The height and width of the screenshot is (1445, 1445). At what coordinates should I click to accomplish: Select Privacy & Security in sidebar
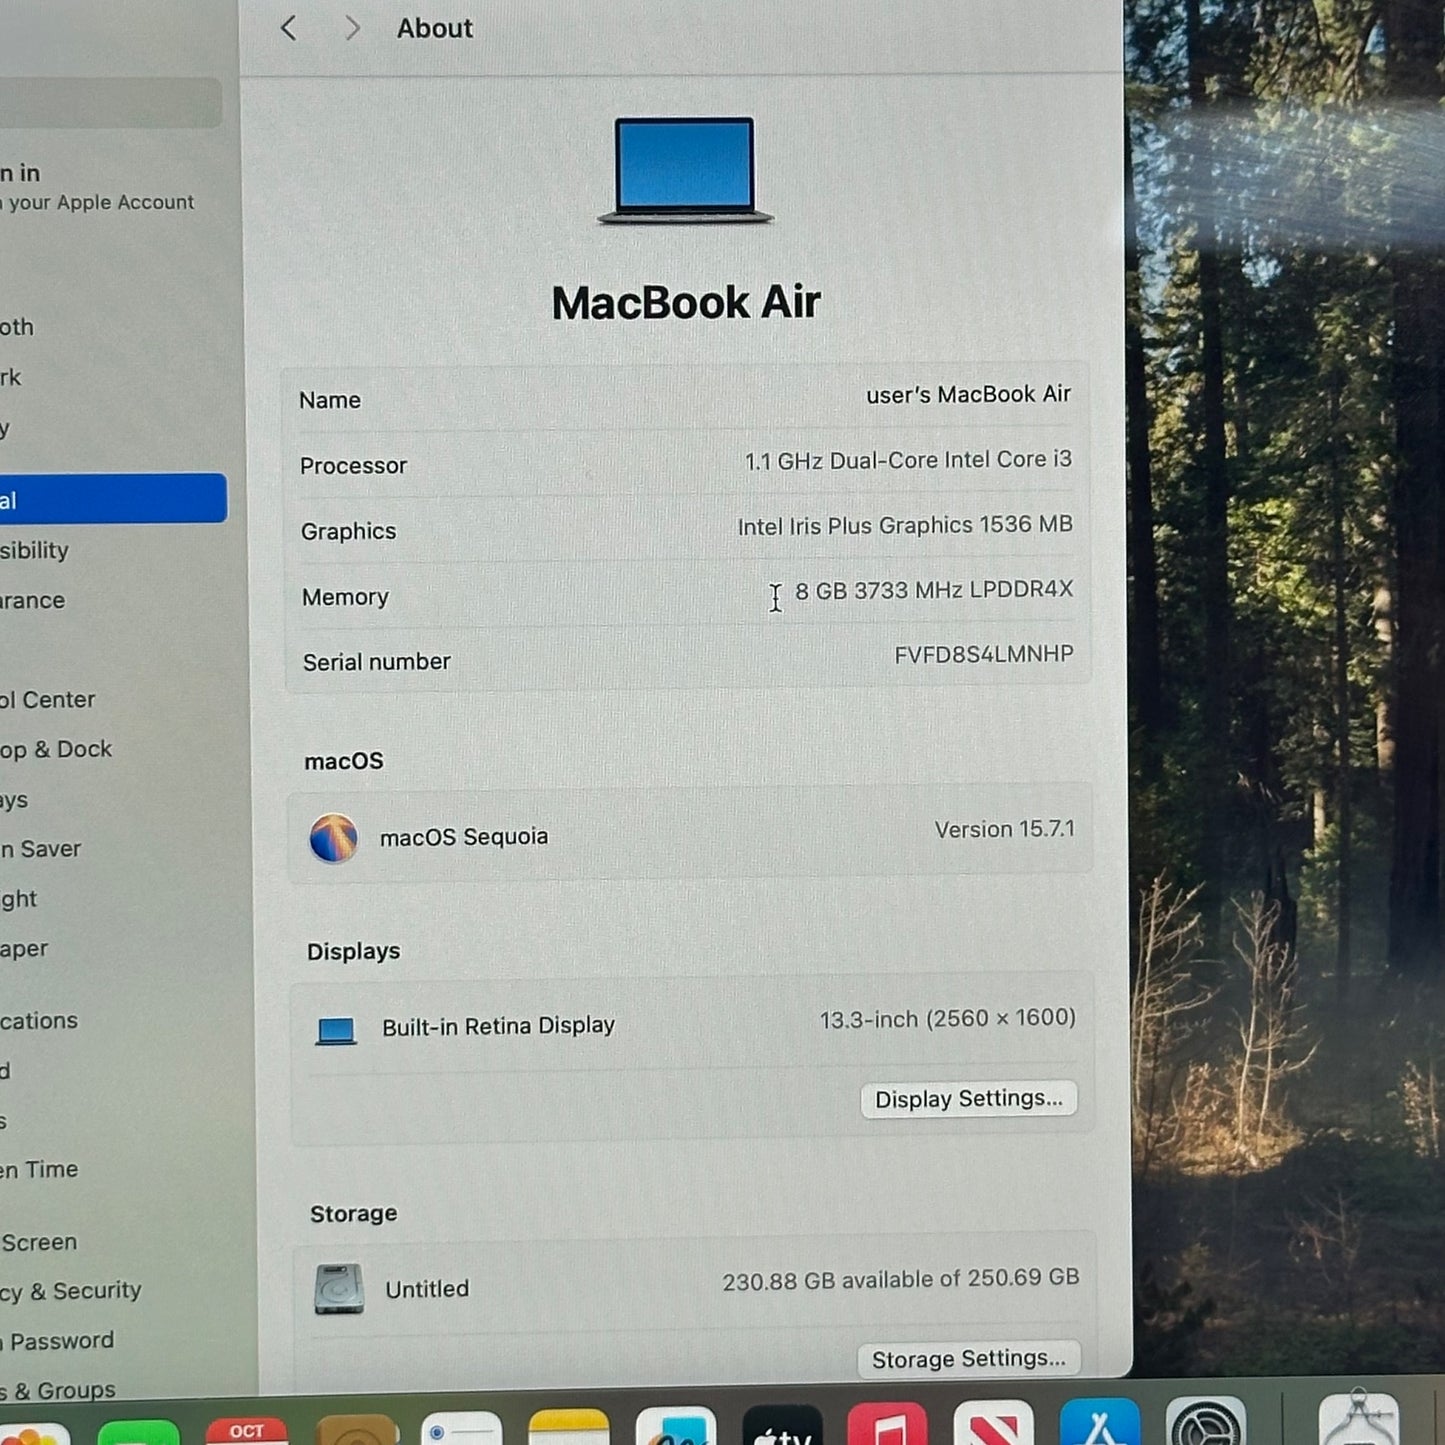tap(70, 1291)
